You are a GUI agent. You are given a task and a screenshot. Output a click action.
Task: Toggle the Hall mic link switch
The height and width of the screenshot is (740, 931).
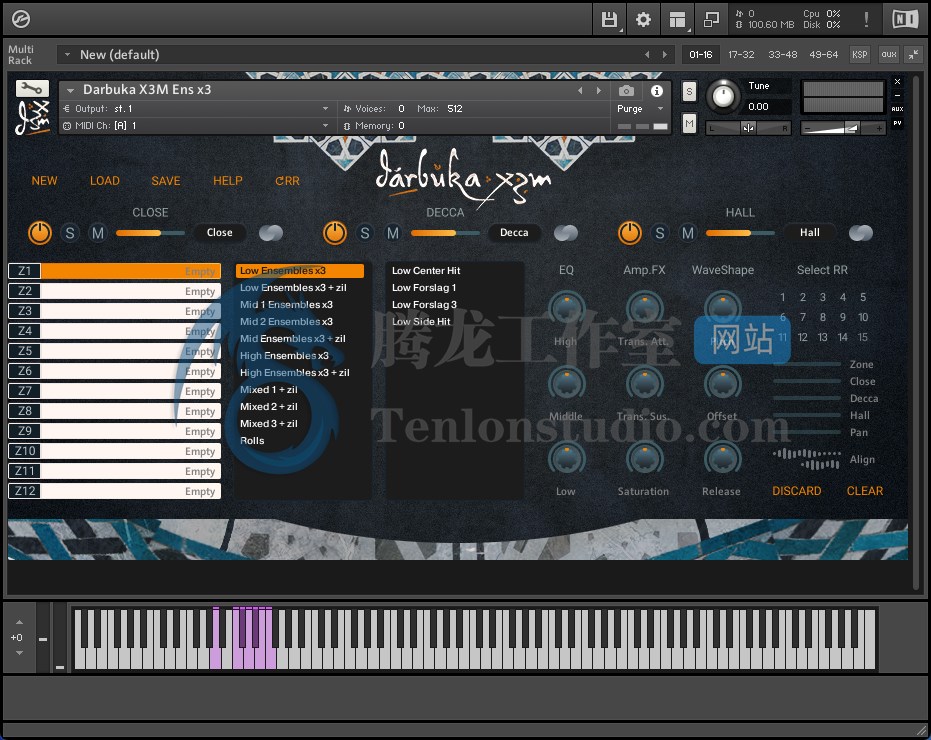(861, 233)
